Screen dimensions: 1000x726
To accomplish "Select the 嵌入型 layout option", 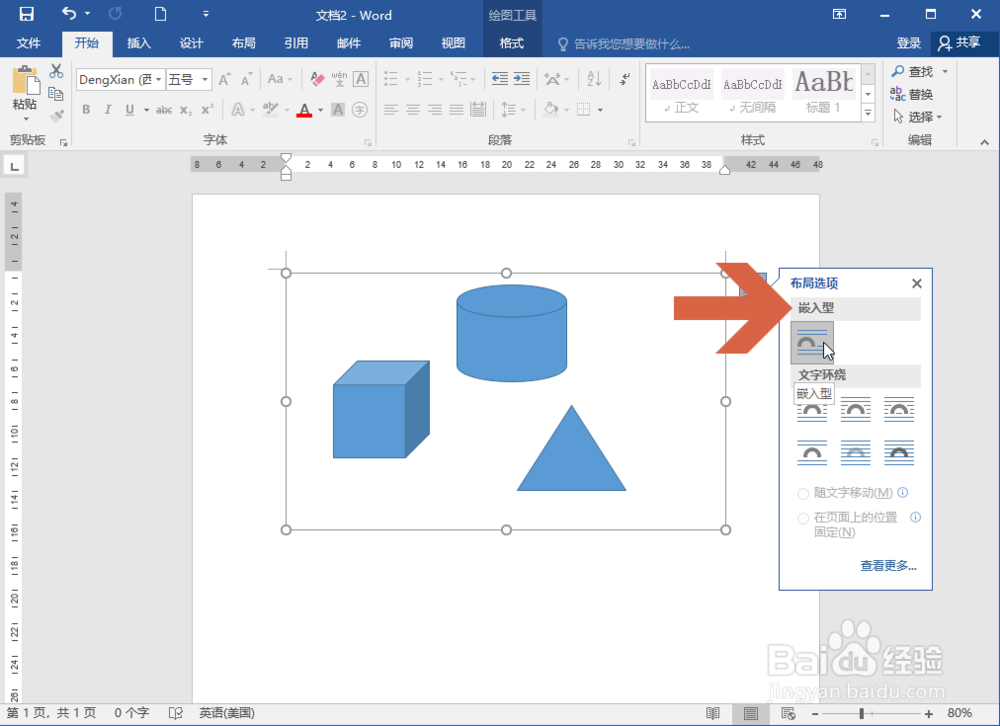I will click(x=813, y=342).
